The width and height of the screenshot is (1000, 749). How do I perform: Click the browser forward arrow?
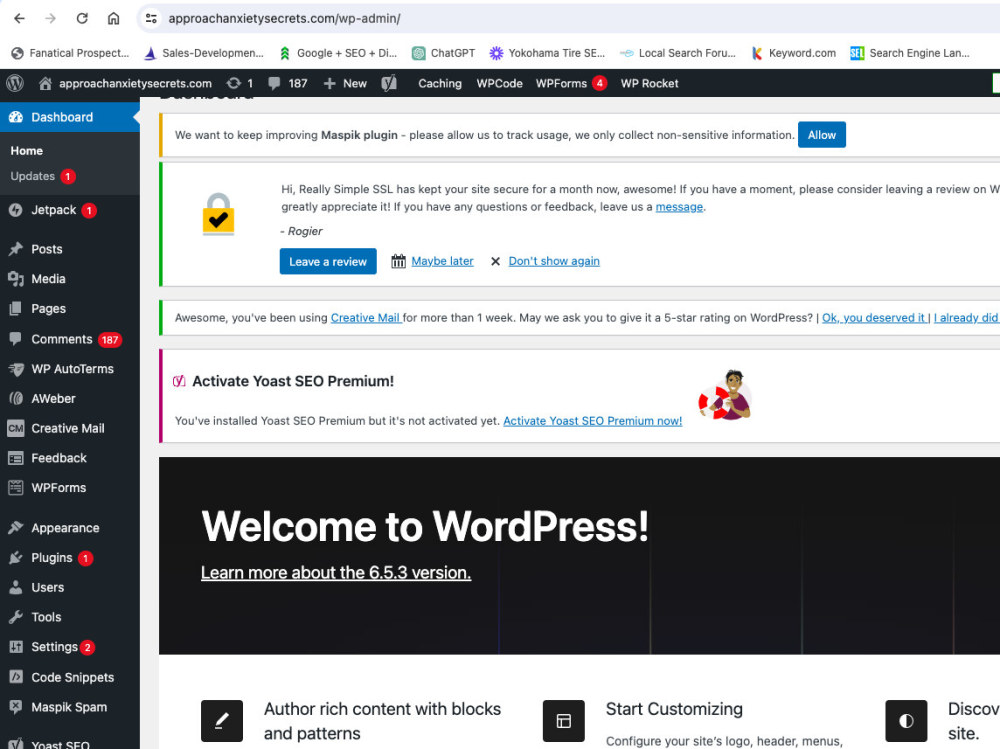[50, 19]
